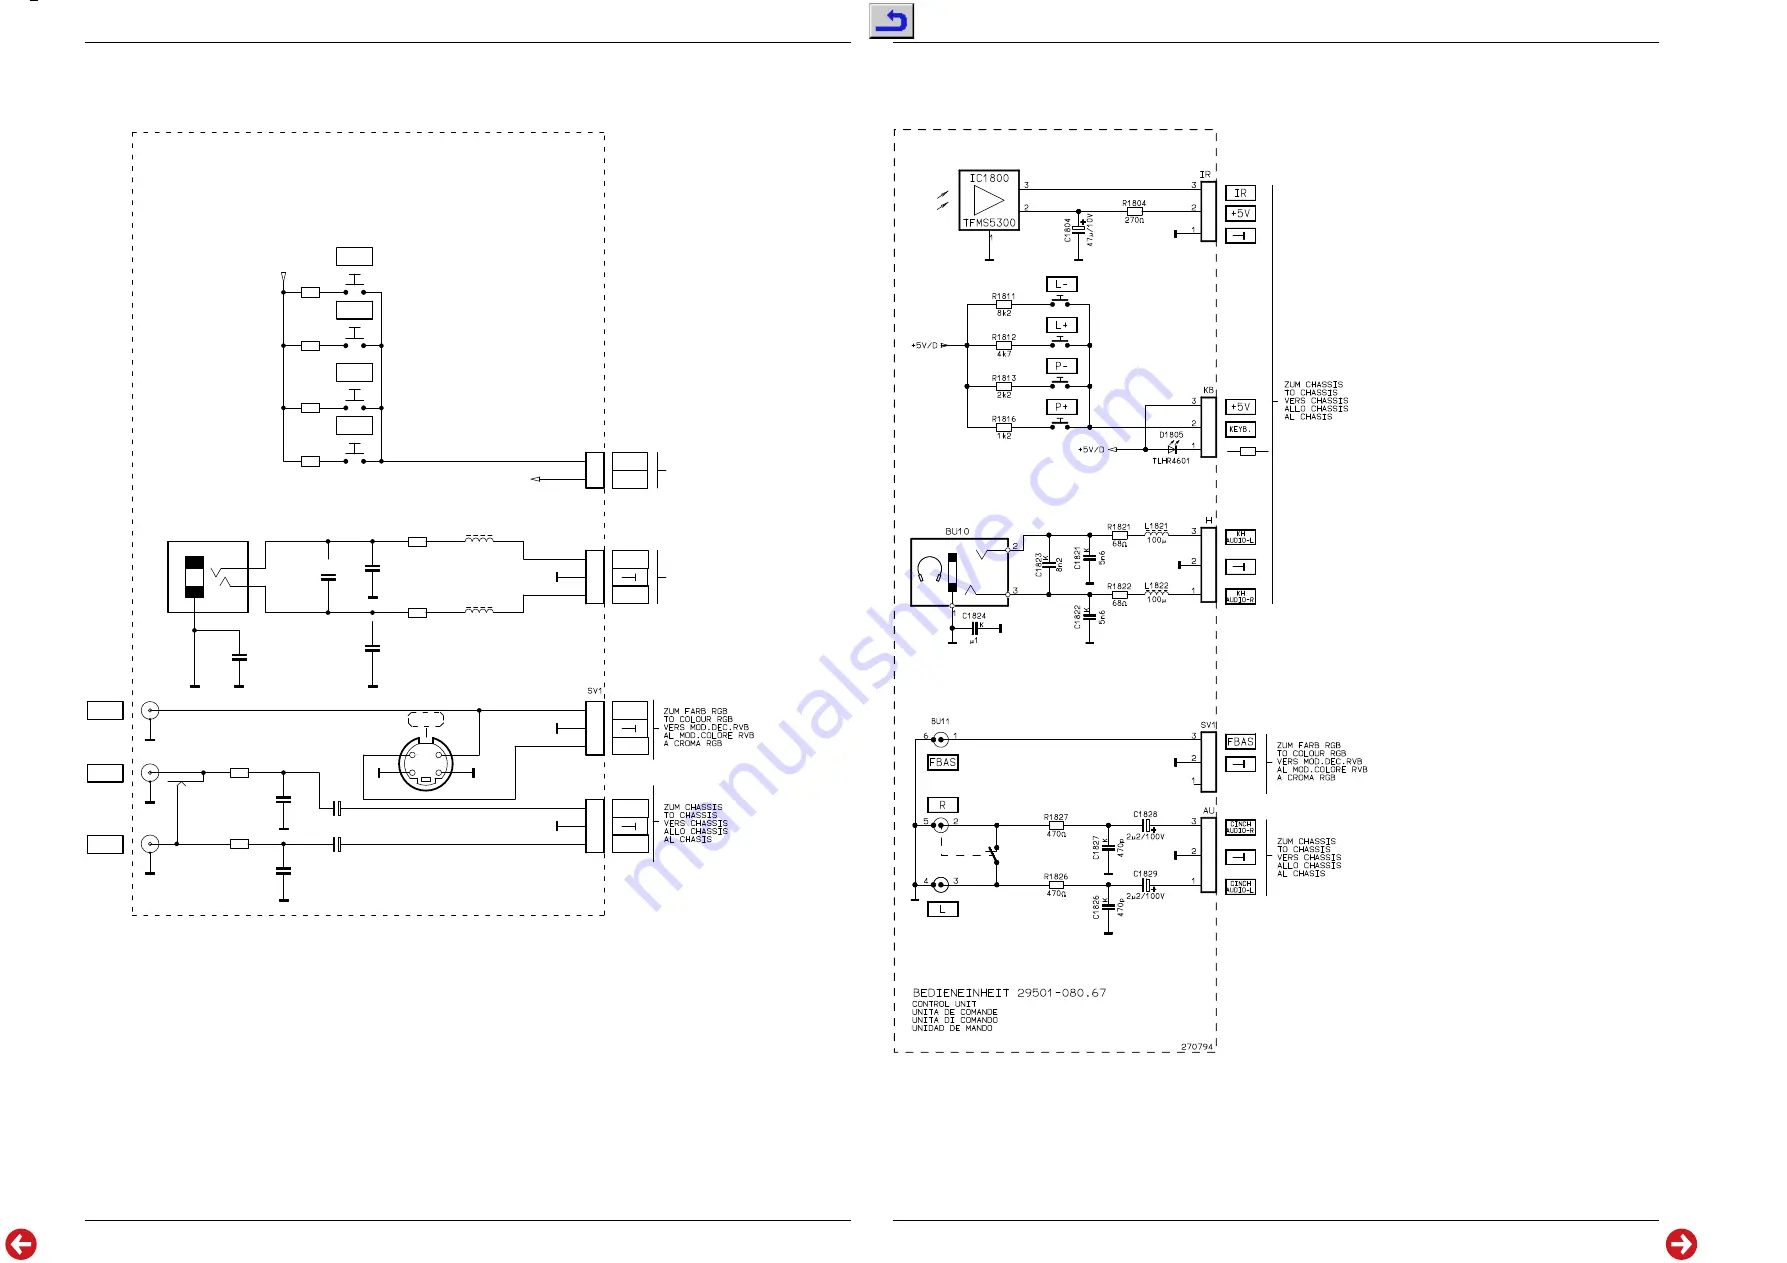This screenshot has width=1787, height=1263.
Task: Select the R1811 resistor label
Action: point(1003,296)
